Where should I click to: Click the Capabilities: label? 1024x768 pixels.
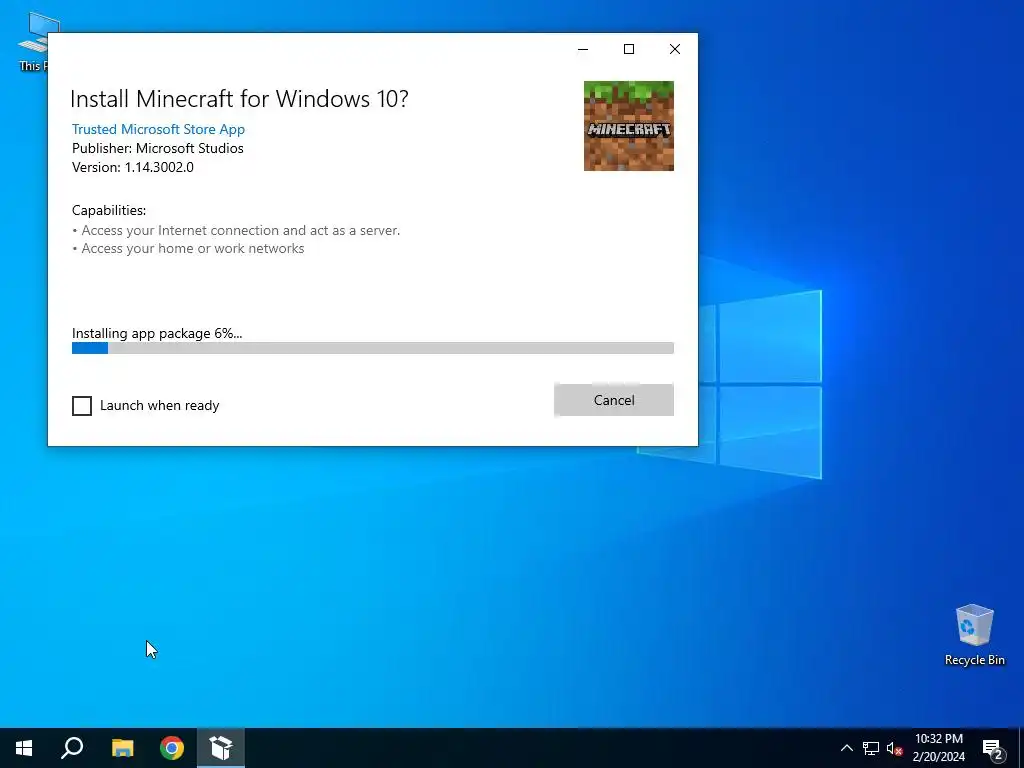(109, 210)
